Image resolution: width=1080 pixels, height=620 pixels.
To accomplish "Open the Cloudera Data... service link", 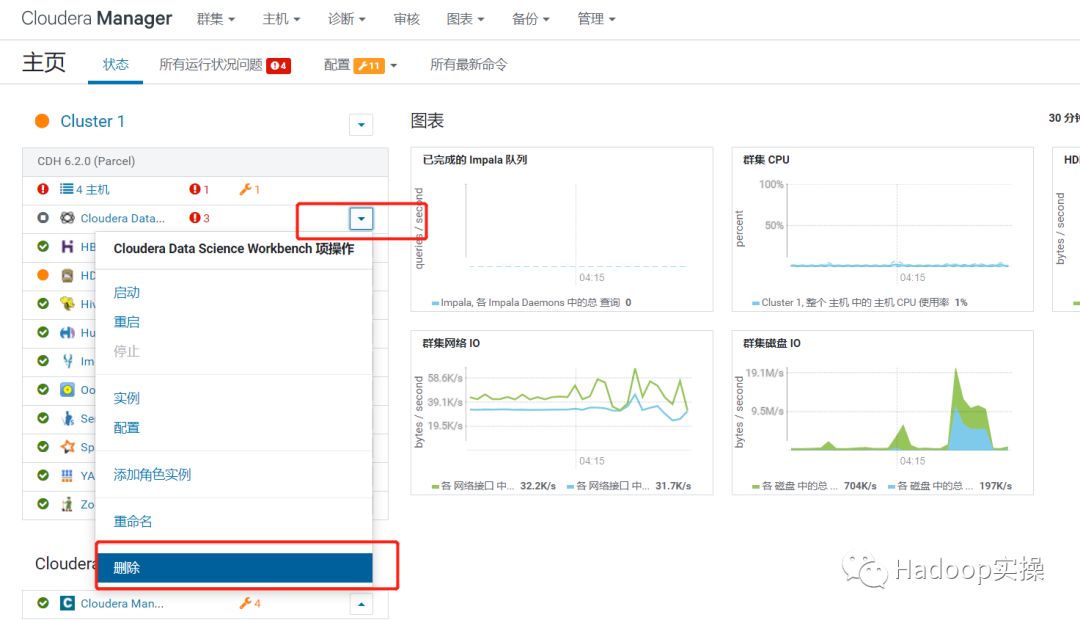I will [x=123, y=218].
